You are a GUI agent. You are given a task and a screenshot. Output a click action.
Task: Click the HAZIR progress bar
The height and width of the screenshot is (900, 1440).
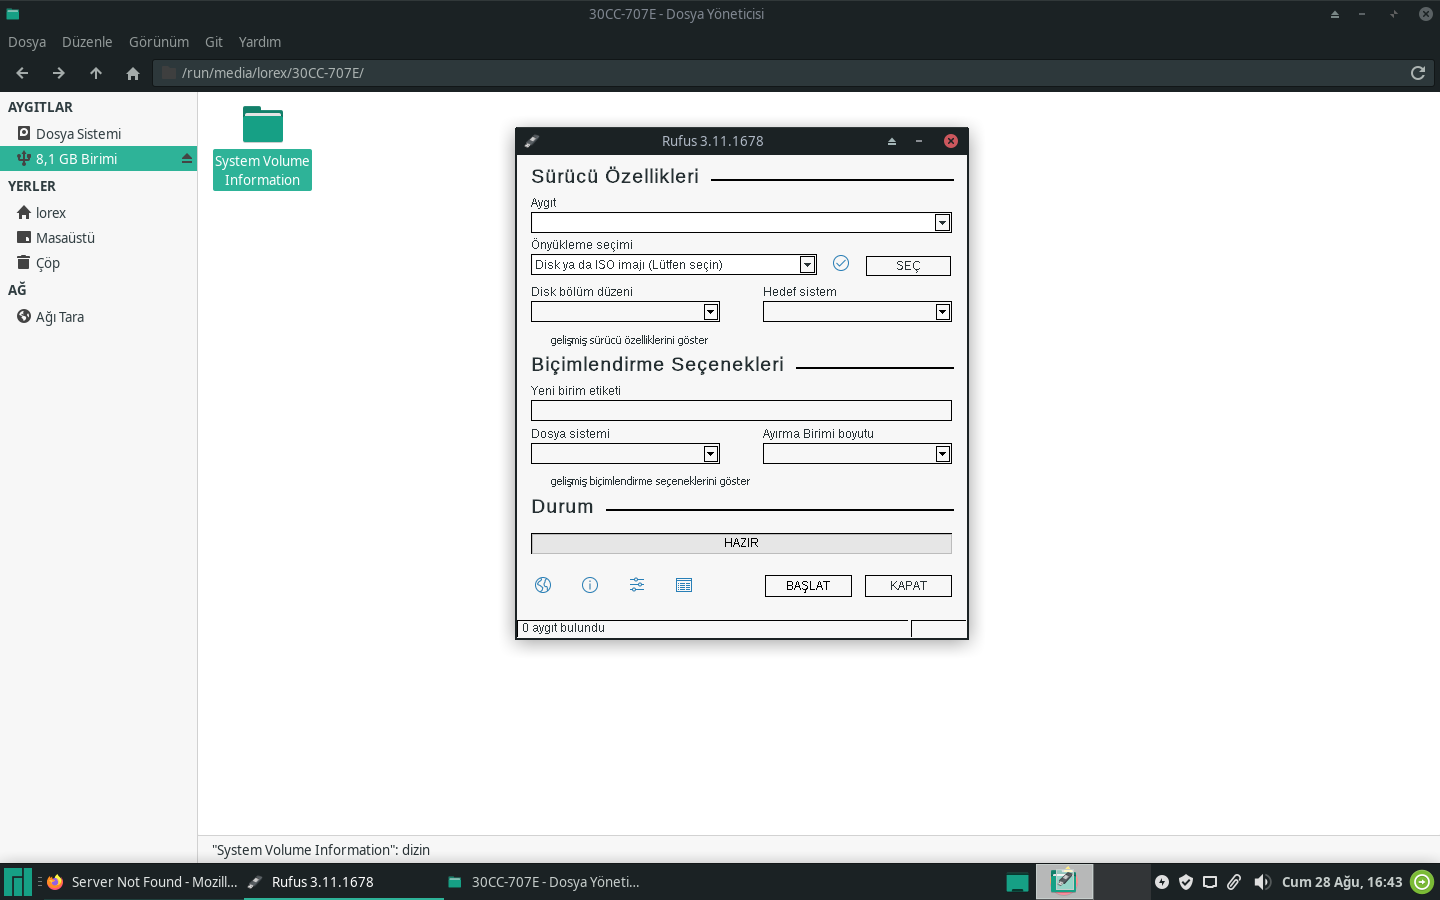click(741, 543)
